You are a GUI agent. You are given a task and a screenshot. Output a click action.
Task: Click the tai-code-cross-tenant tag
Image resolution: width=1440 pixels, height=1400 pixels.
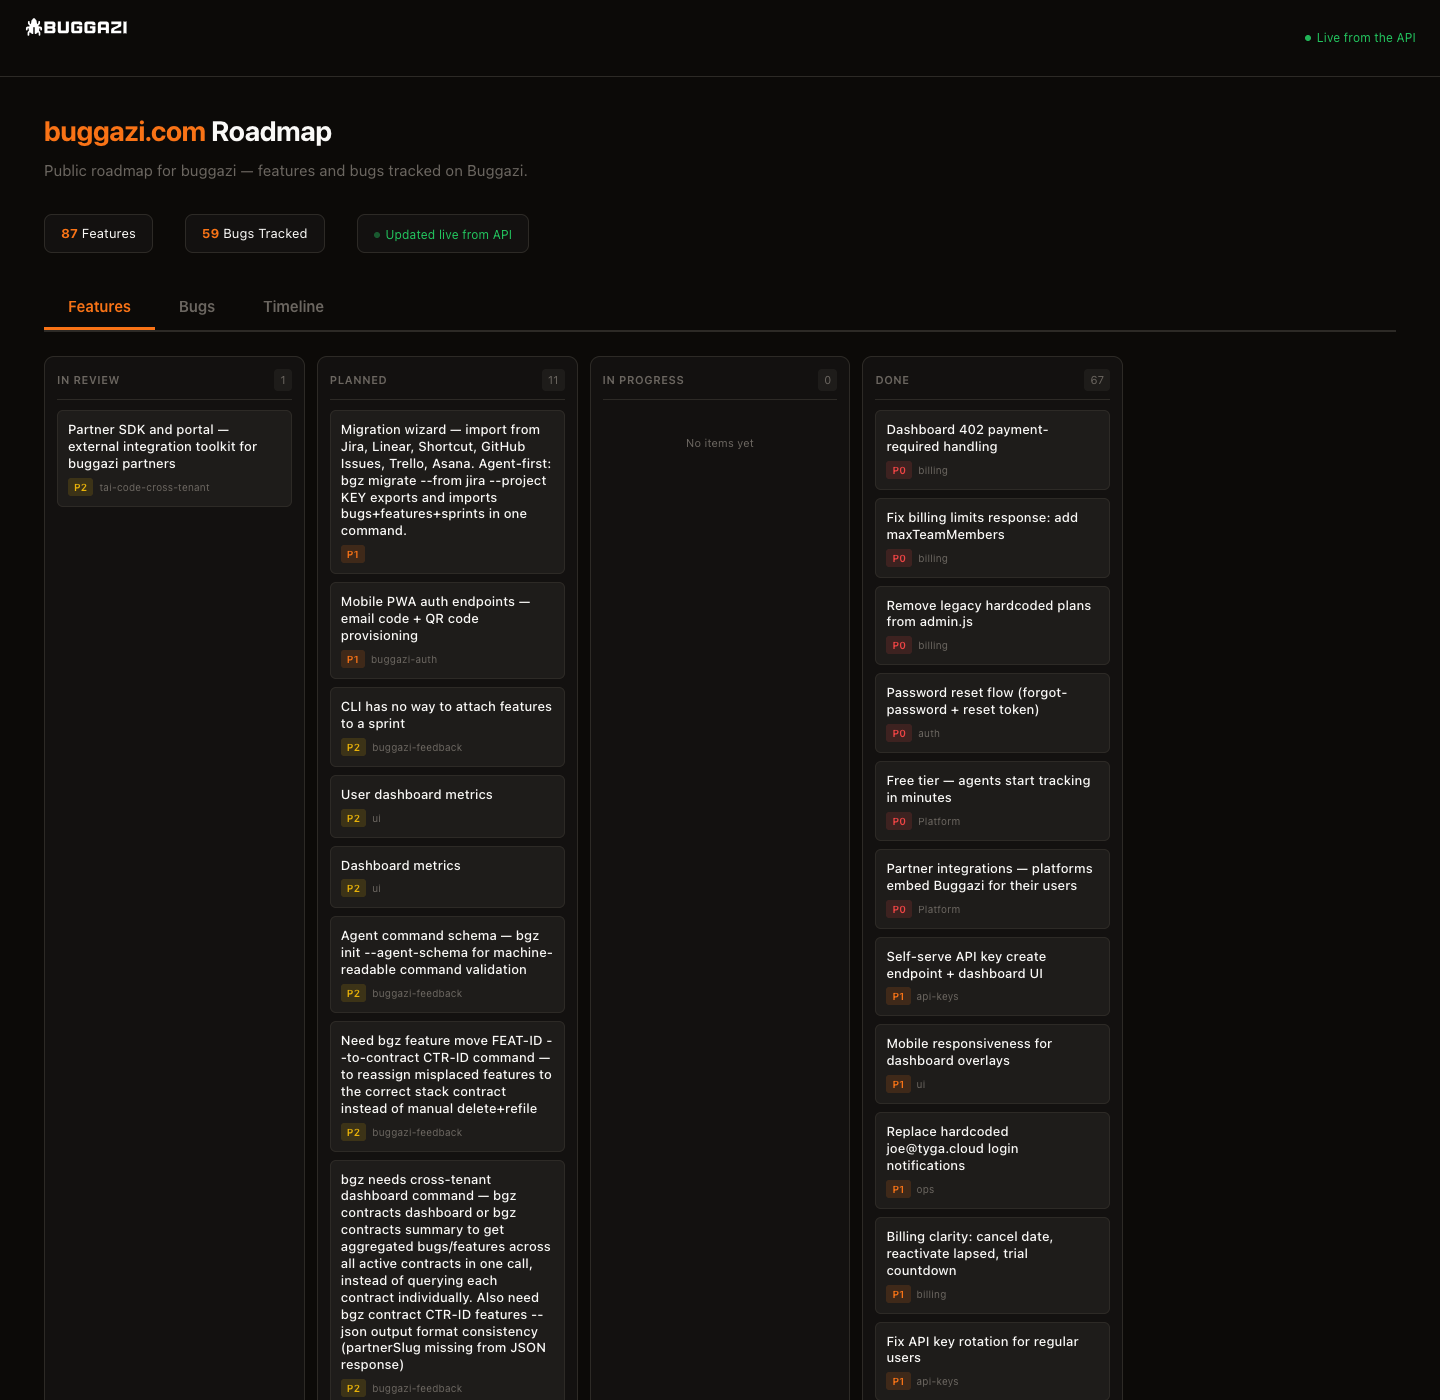154,487
